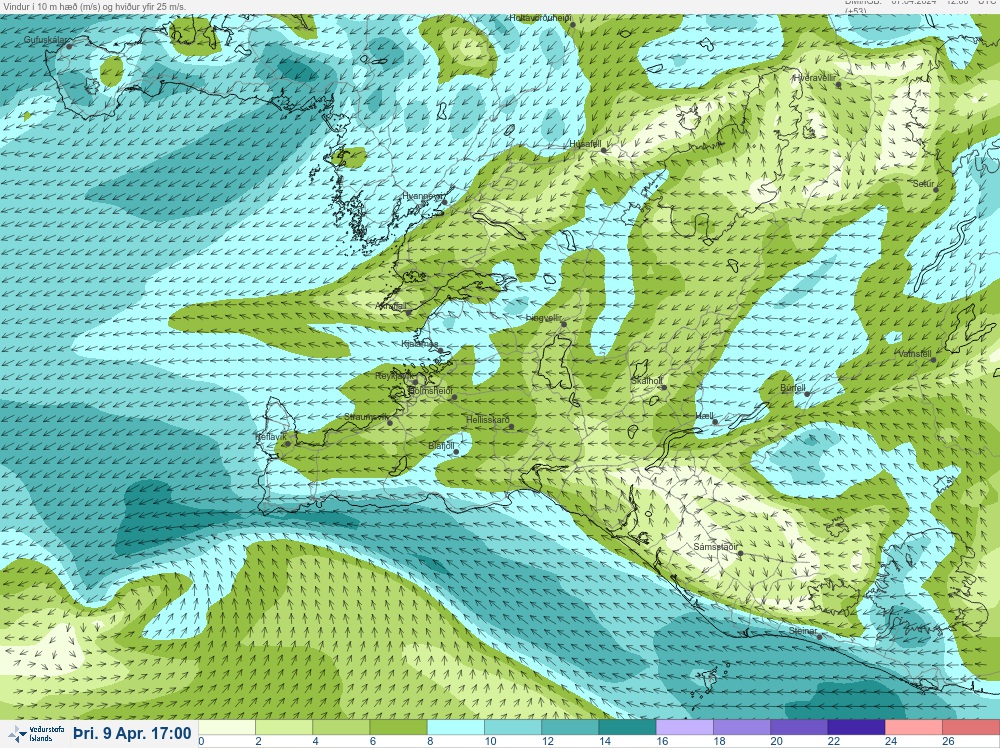The width and height of the screenshot is (1000, 748).
Task: Click the legend value 26
Action: [x=948, y=741]
